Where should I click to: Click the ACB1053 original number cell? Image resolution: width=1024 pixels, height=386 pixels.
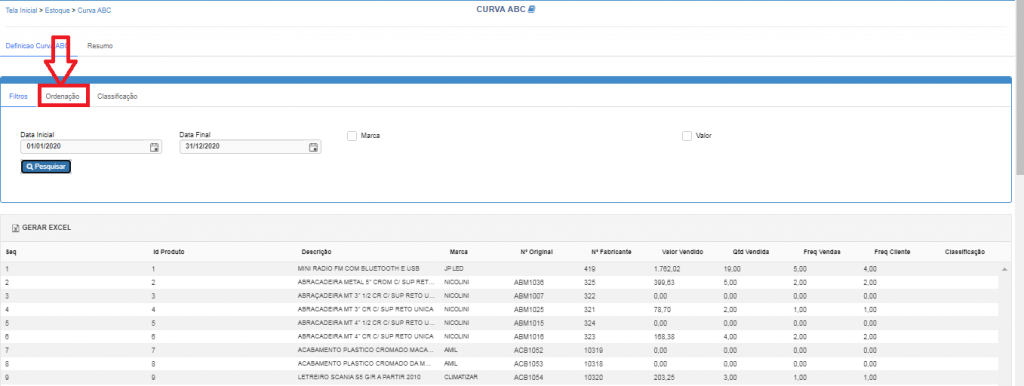point(529,364)
